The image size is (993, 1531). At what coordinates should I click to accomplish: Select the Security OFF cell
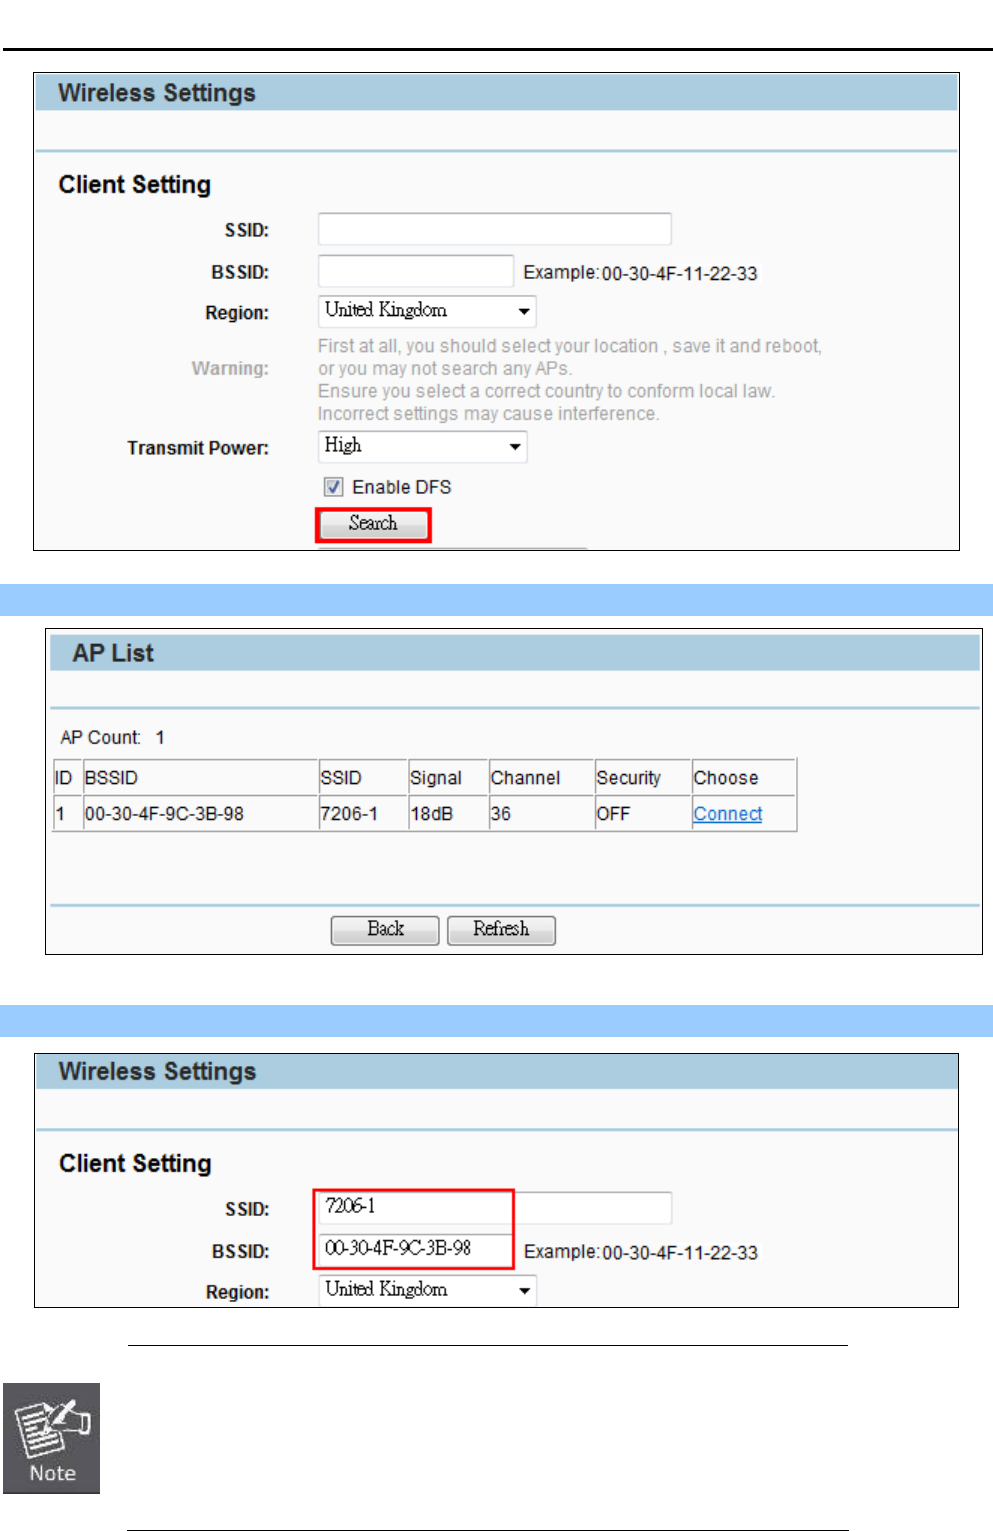pos(643,813)
